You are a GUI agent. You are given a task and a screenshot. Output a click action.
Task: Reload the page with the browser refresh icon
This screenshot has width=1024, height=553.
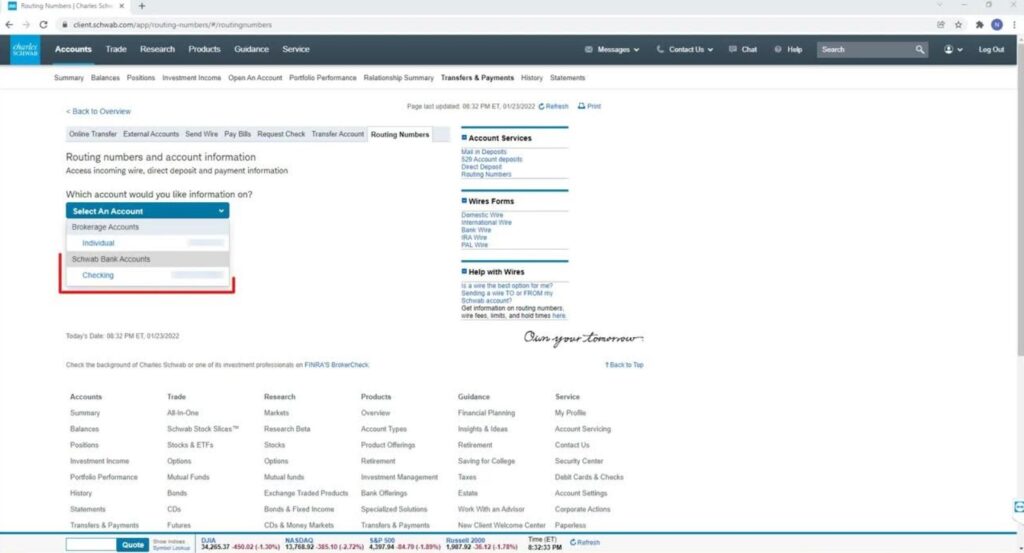pos(43,25)
